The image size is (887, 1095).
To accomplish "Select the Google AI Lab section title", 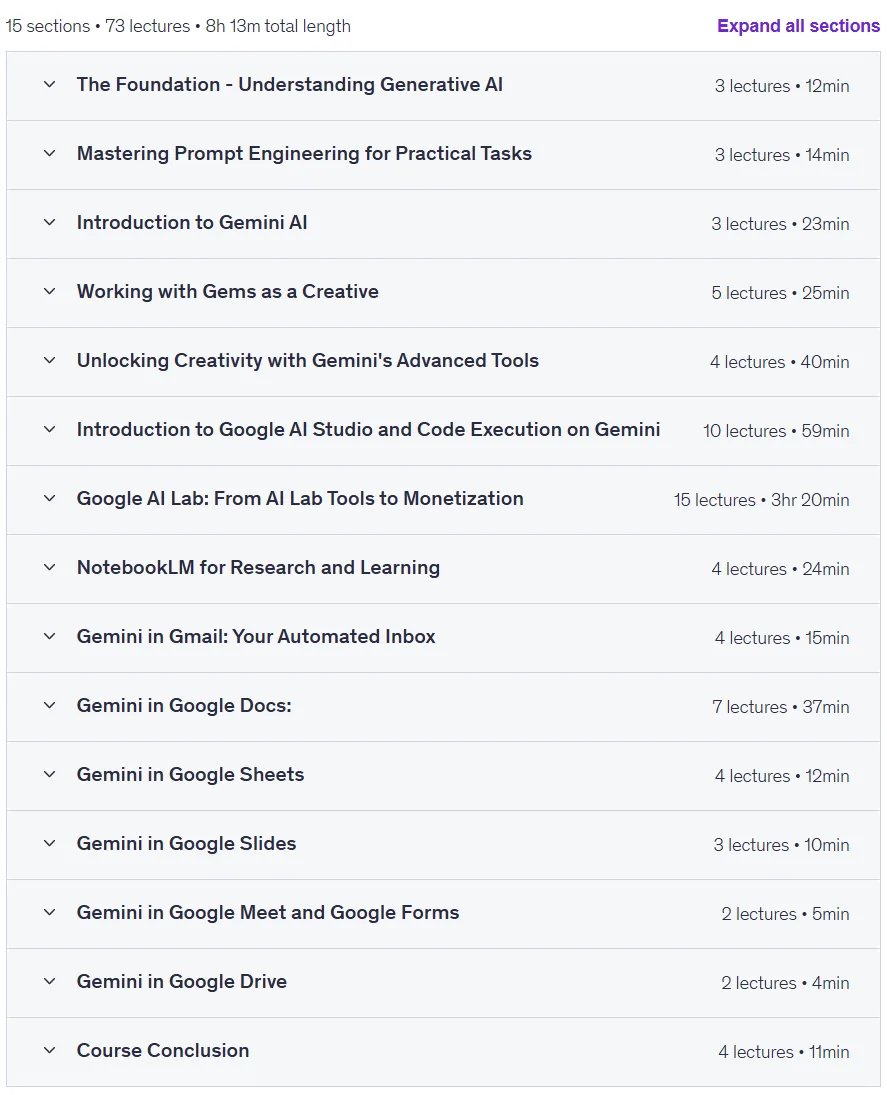I will (x=300, y=499).
